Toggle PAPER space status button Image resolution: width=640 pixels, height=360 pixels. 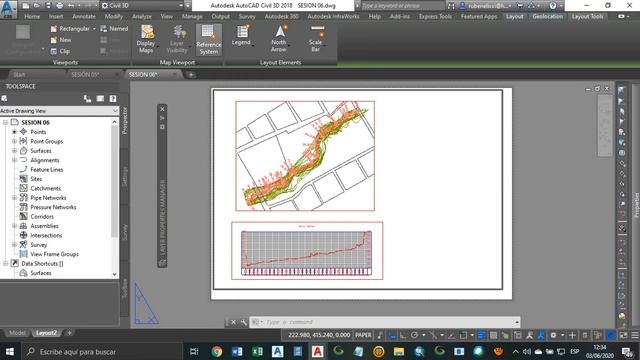click(363, 335)
